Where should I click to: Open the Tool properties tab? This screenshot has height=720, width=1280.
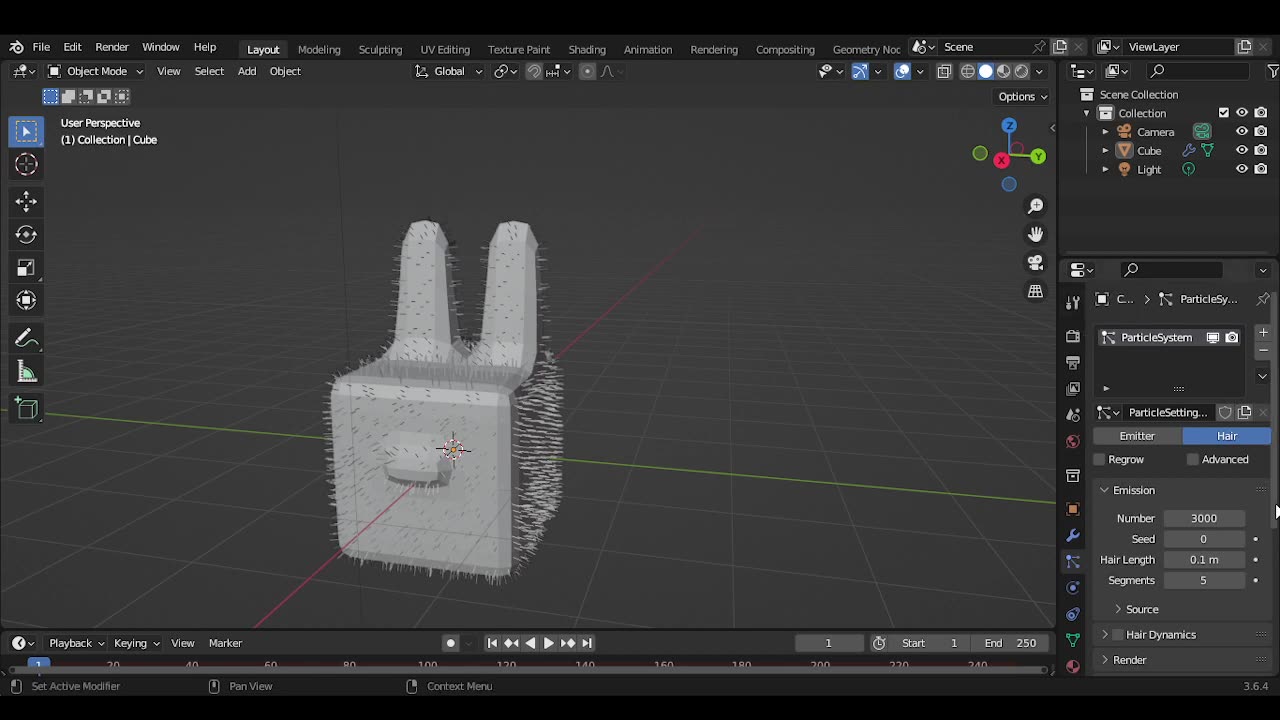1073,302
